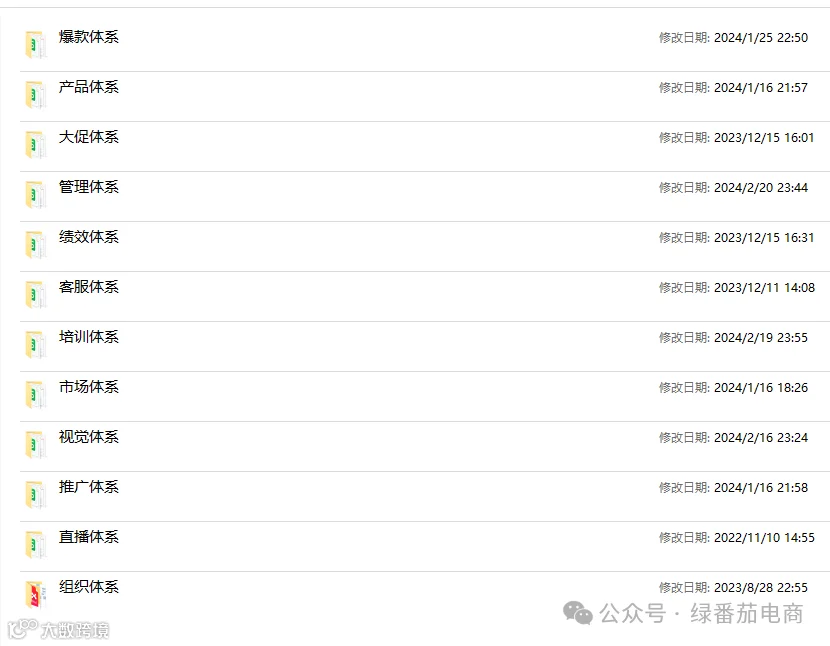Select the 直播体系 folder icon

click(35, 545)
